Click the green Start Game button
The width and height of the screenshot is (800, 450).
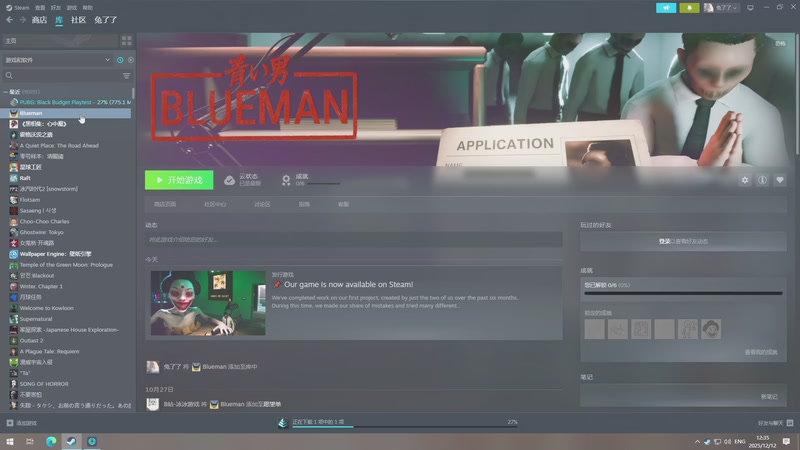tap(179, 180)
